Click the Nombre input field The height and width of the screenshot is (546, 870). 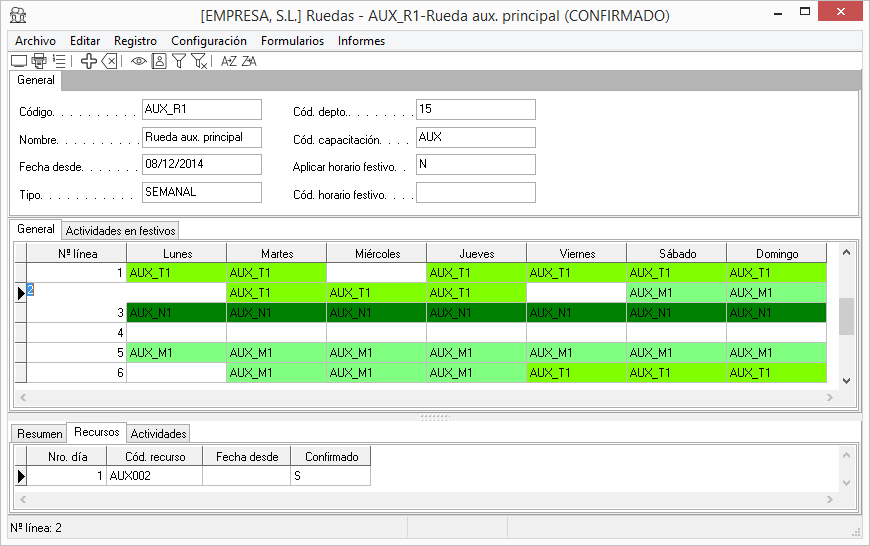tap(201, 137)
